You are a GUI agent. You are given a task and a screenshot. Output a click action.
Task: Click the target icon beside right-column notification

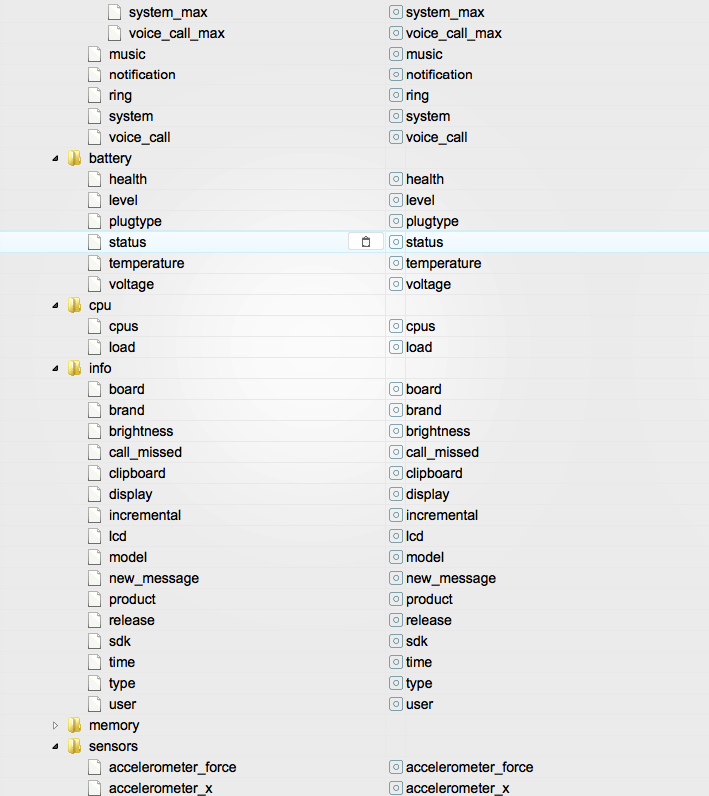(396, 75)
